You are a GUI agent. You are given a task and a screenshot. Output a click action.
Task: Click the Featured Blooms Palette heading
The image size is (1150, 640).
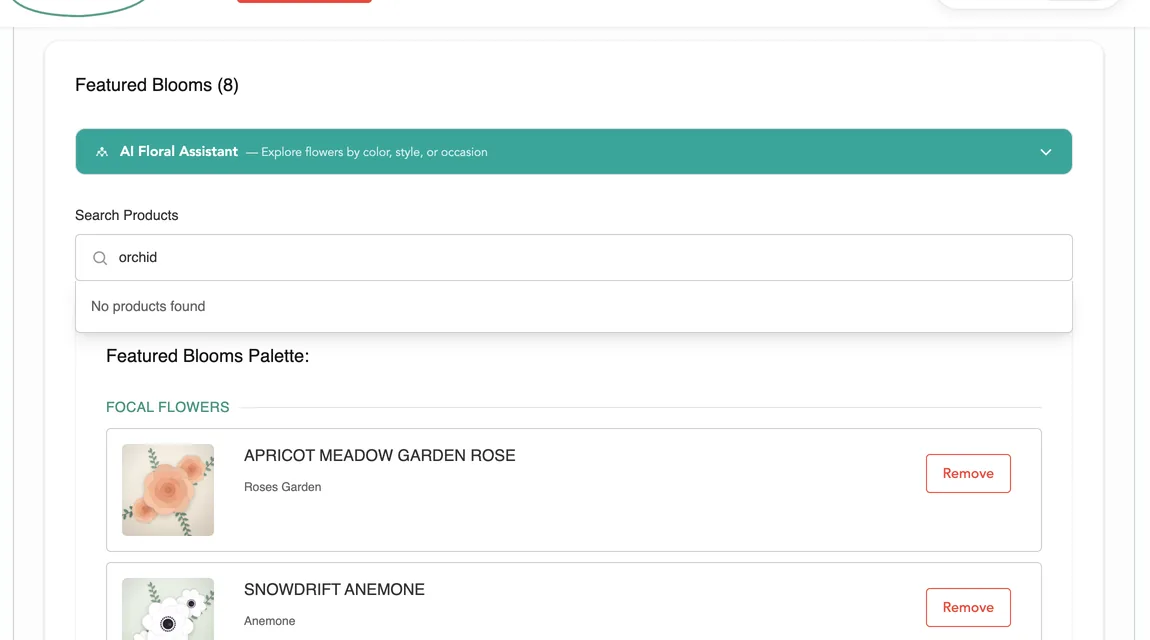[208, 356]
